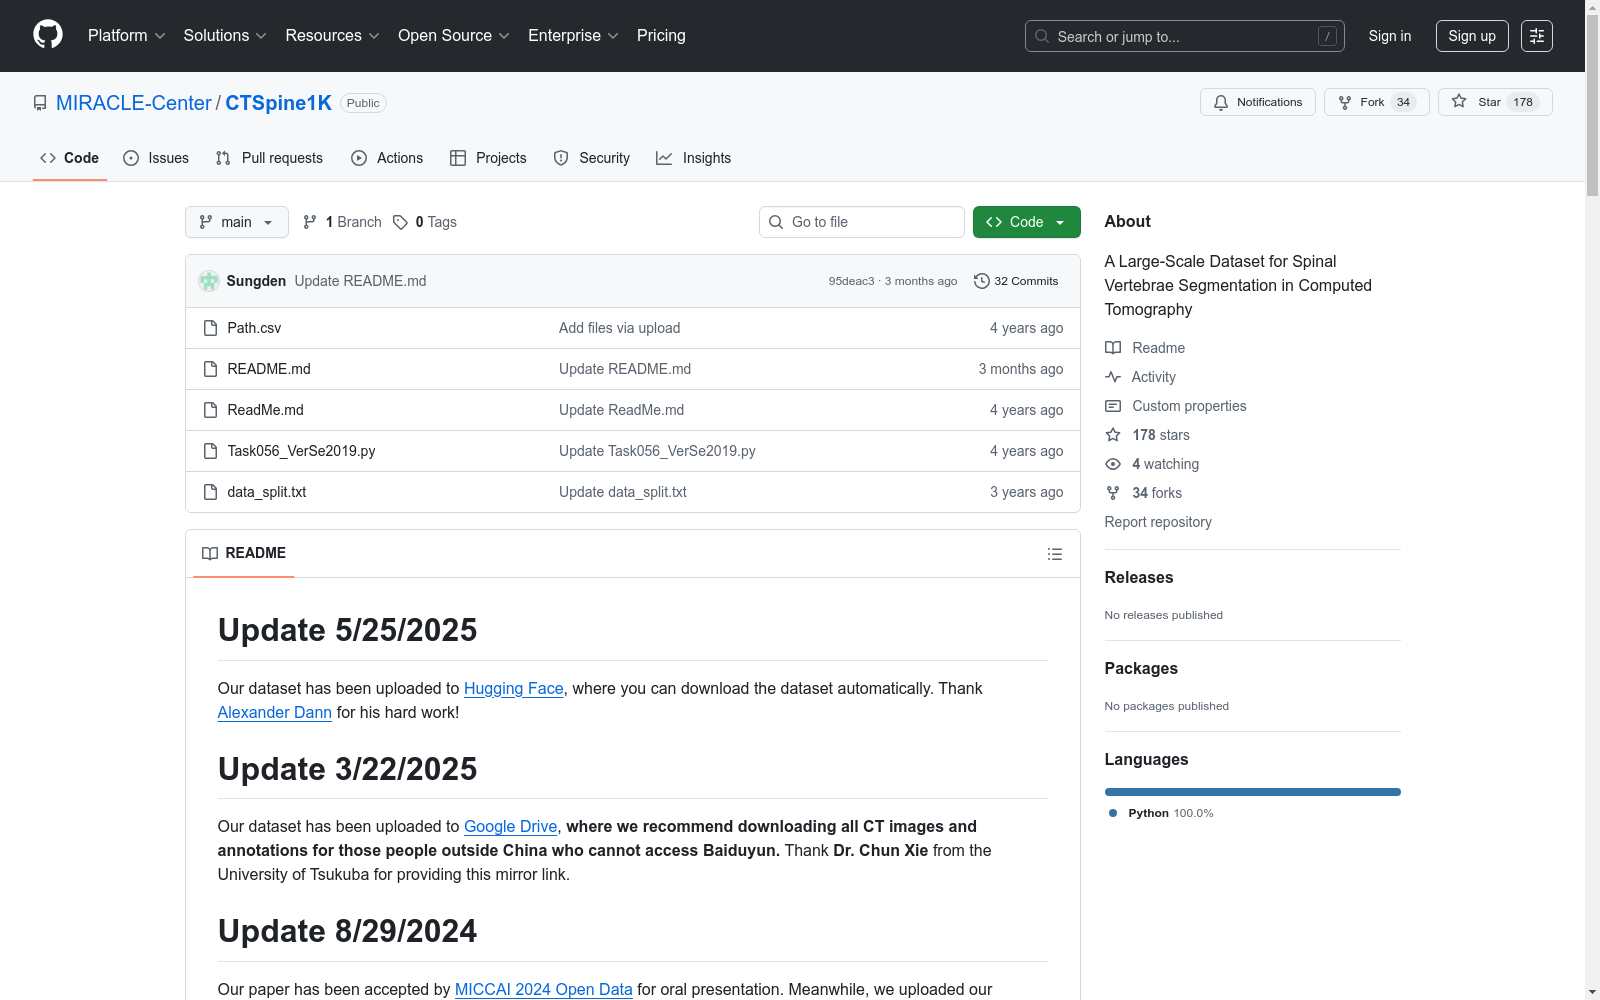The width and height of the screenshot is (1600, 1000).
Task: Click the Notifications button
Action: click(1258, 102)
